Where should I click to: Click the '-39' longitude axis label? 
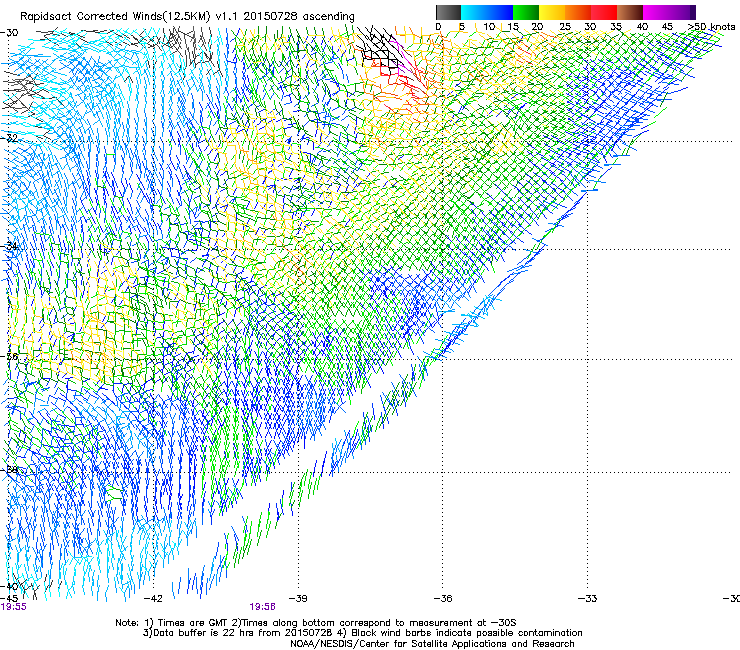click(298, 599)
